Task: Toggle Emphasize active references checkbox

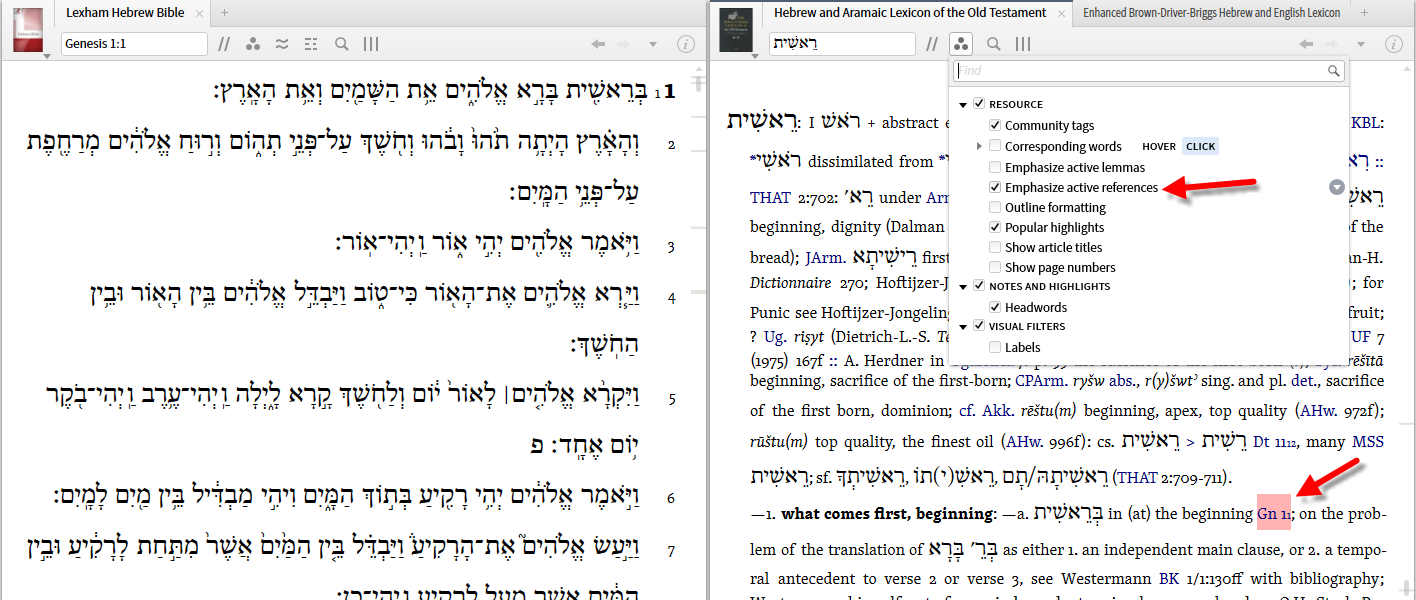Action: point(995,187)
